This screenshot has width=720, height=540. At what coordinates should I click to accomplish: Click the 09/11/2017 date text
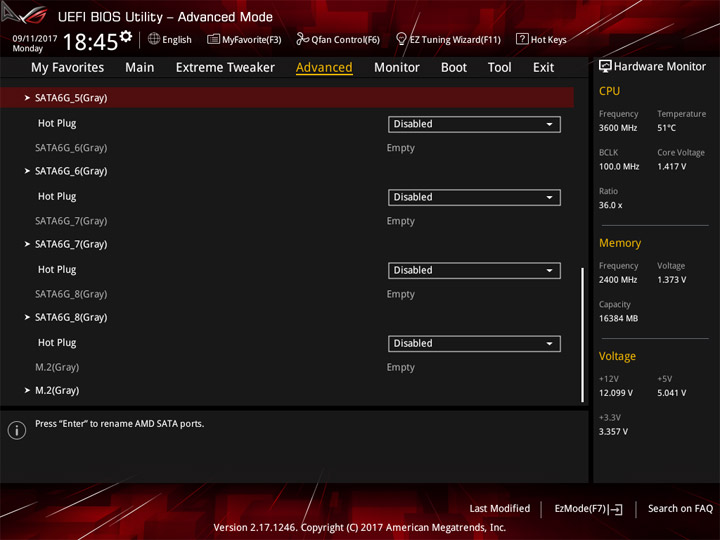tap(35, 38)
